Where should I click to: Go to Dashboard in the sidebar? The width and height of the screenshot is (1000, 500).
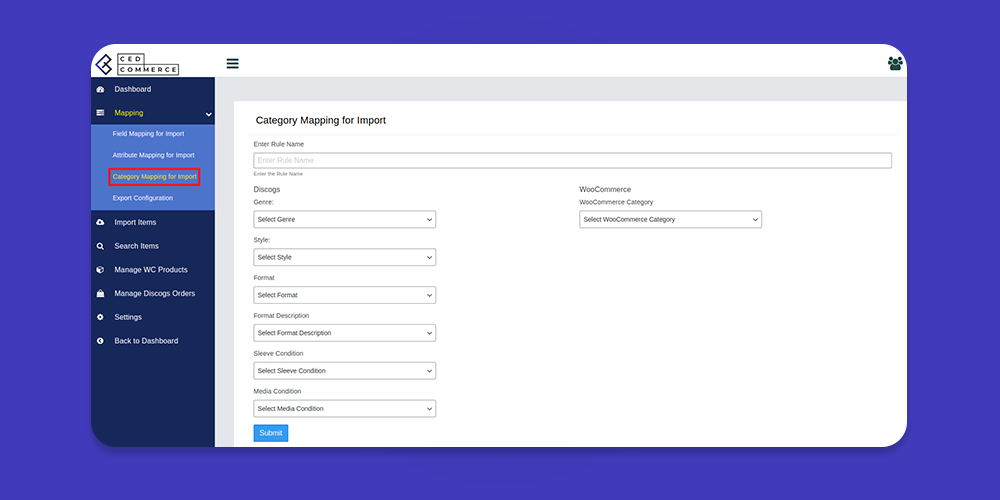133,89
